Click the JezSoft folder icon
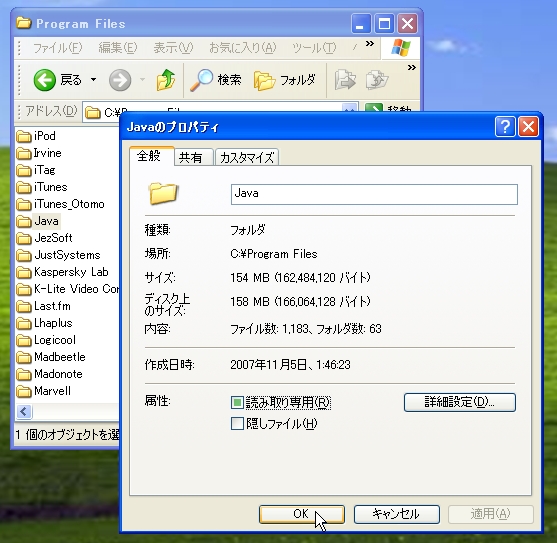This screenshot has width=557, height=543. tap(24, 238)
